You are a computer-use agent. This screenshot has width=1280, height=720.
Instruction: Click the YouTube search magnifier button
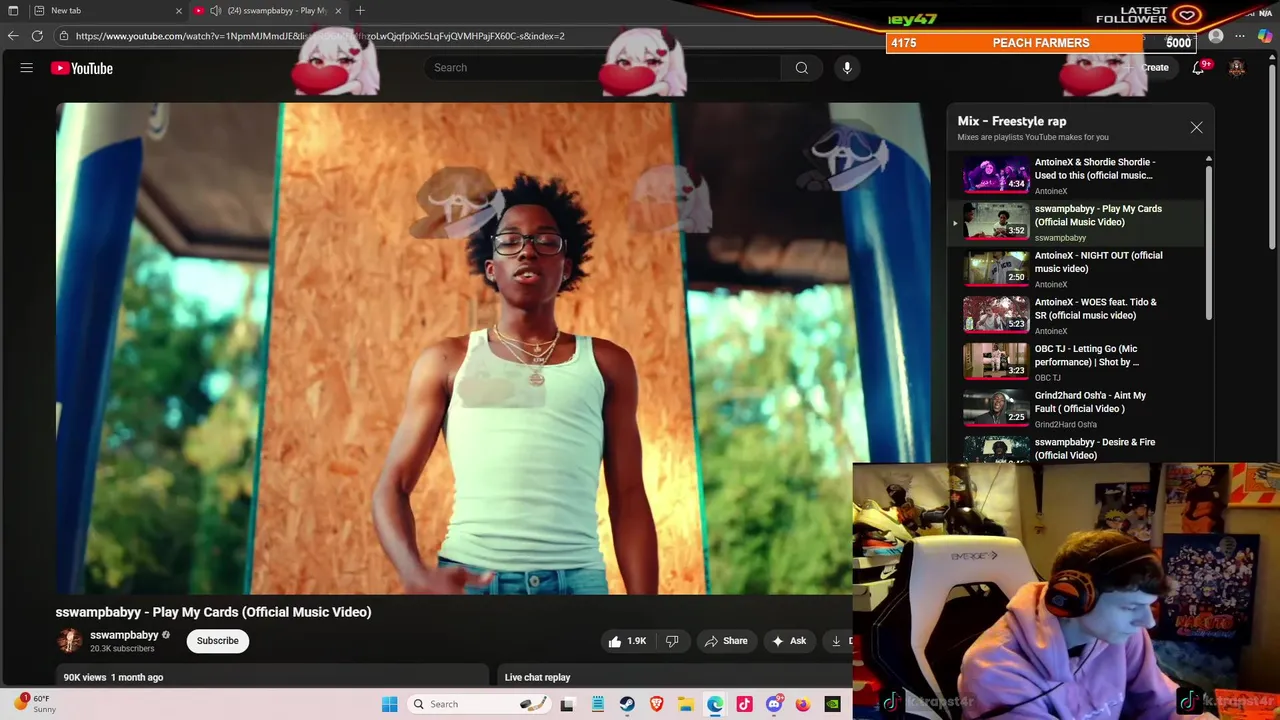(x=801, y=68)
